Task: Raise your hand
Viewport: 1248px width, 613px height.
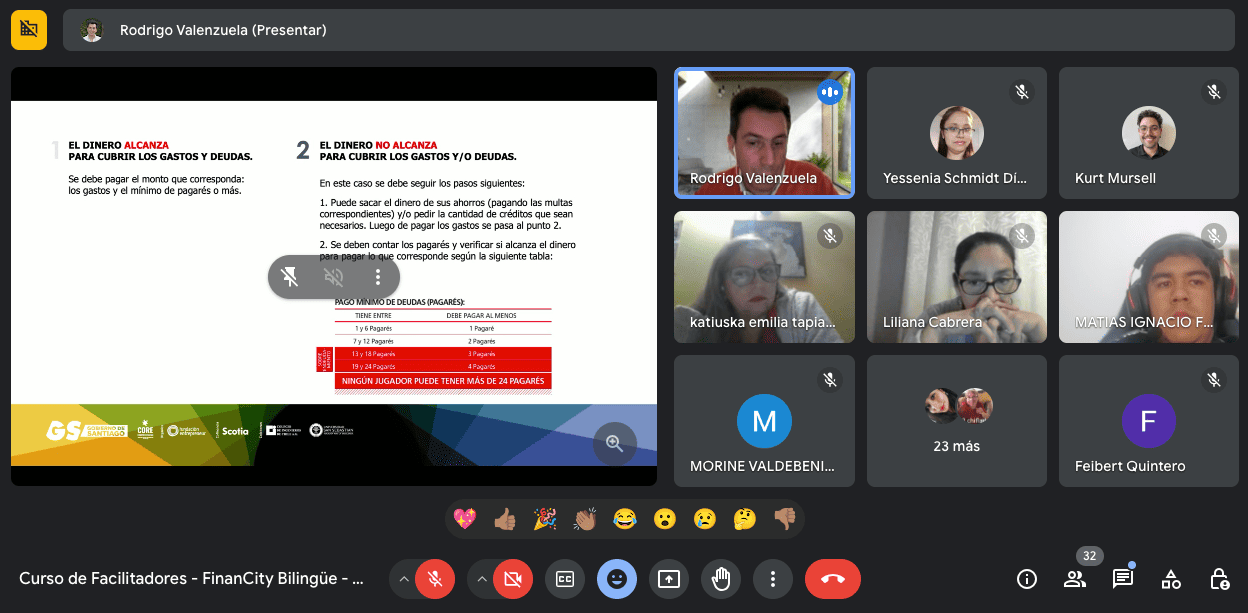Action: point(721,579)
